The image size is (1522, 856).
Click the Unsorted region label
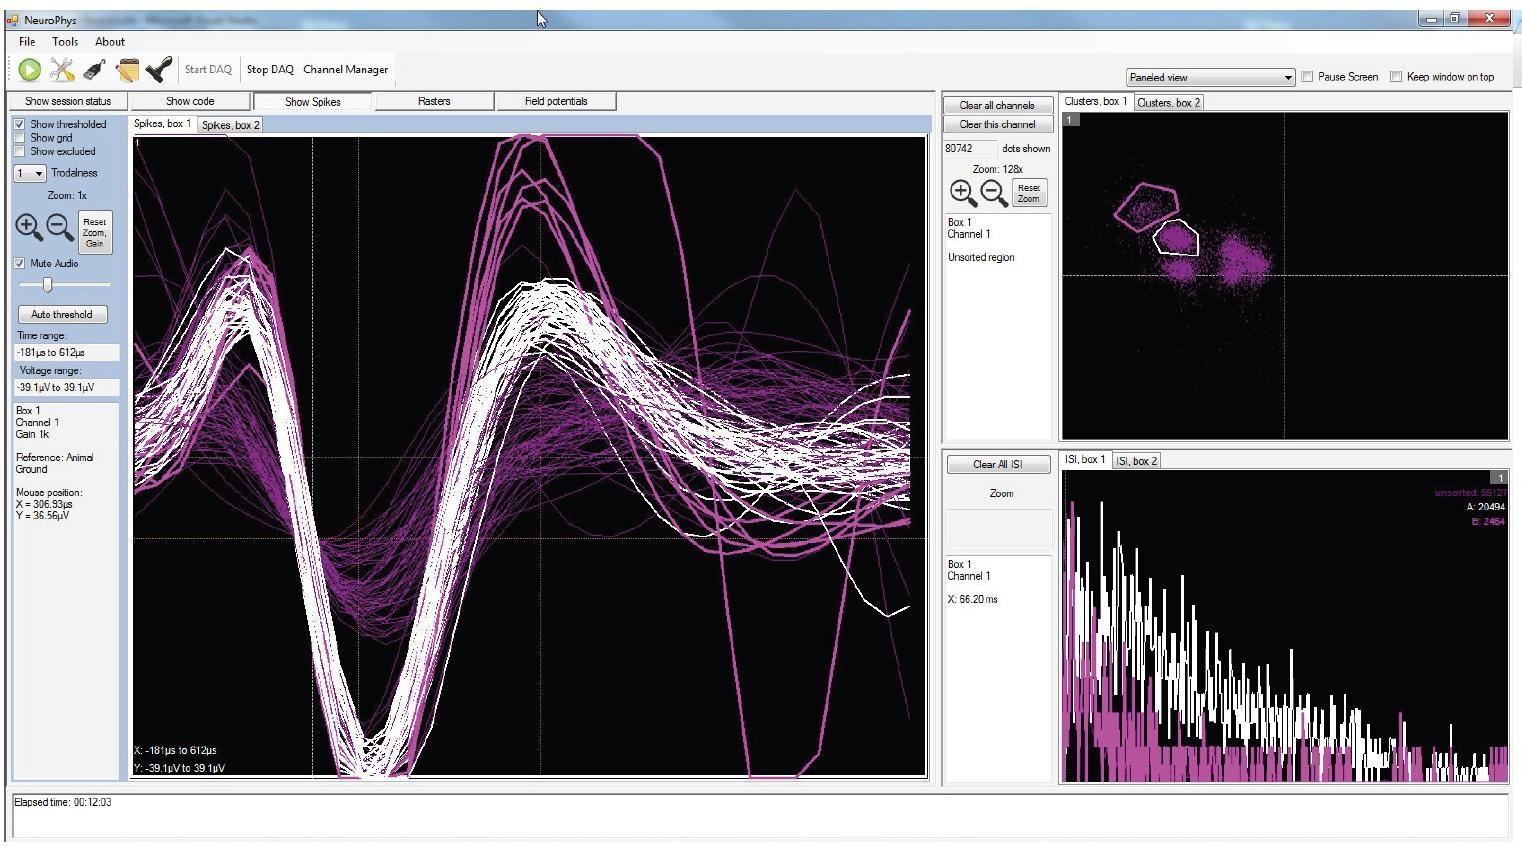(x=981, y=257)
